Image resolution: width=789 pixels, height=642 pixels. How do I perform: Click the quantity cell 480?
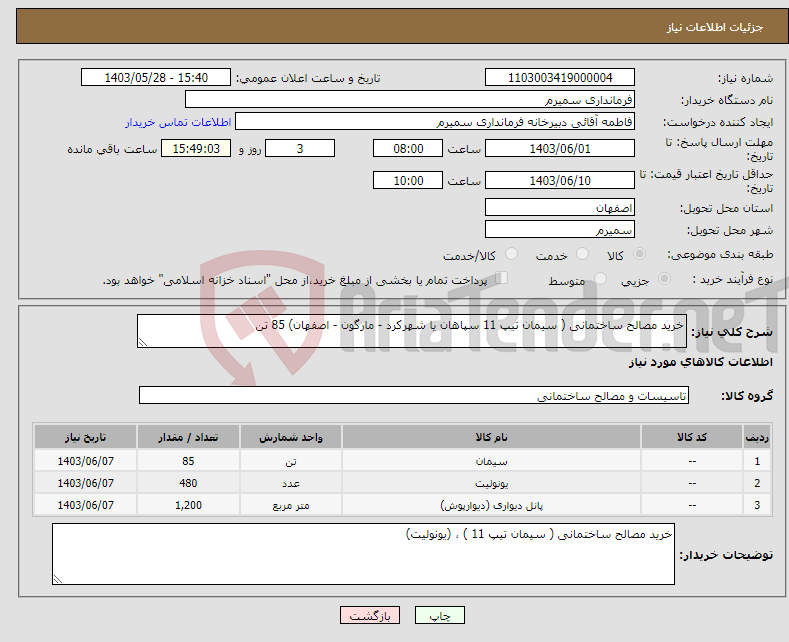(x=188, y=483)
